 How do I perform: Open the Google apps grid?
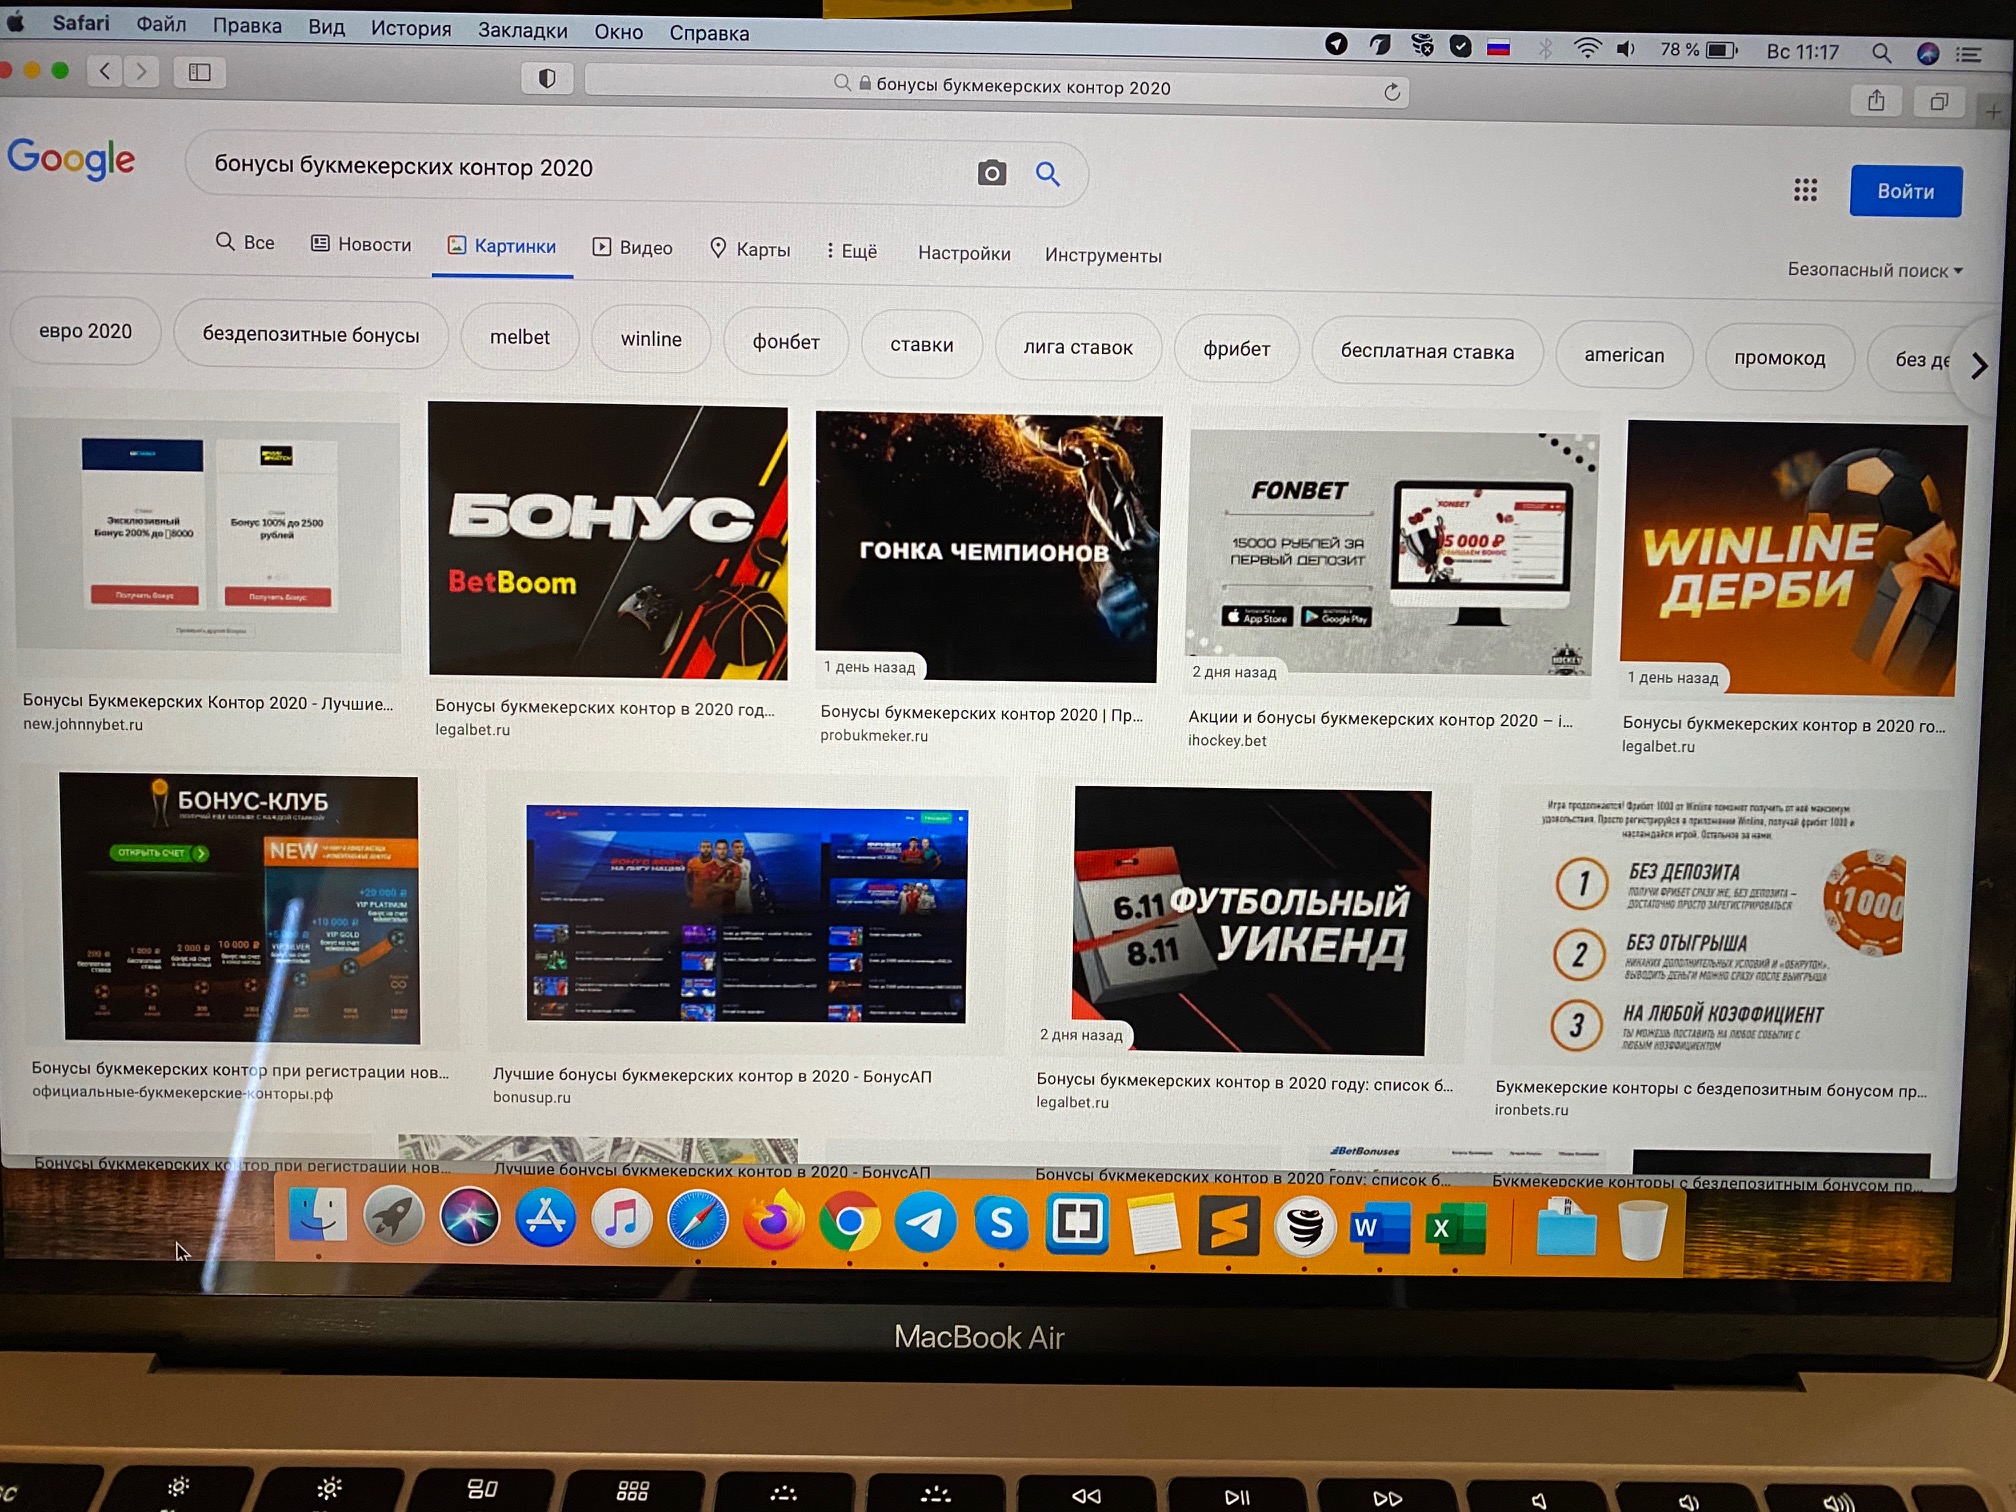click(1805, 190)
